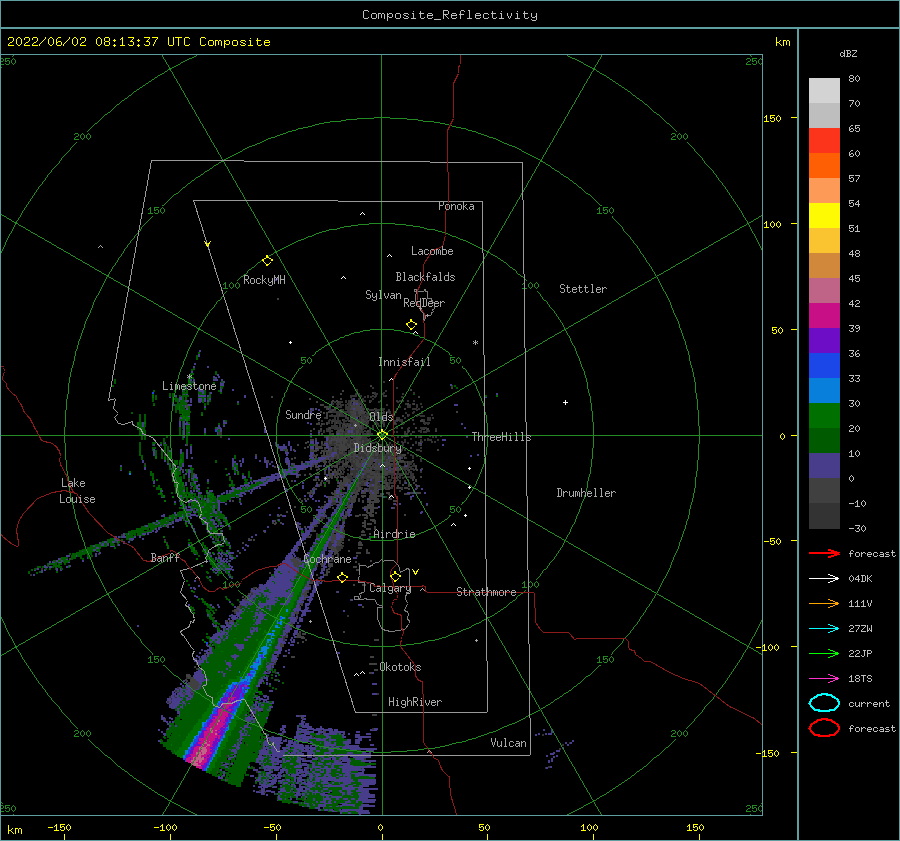Click the Airdrie city label
This screenshot has width=900, height=841.
click(394, 534)
